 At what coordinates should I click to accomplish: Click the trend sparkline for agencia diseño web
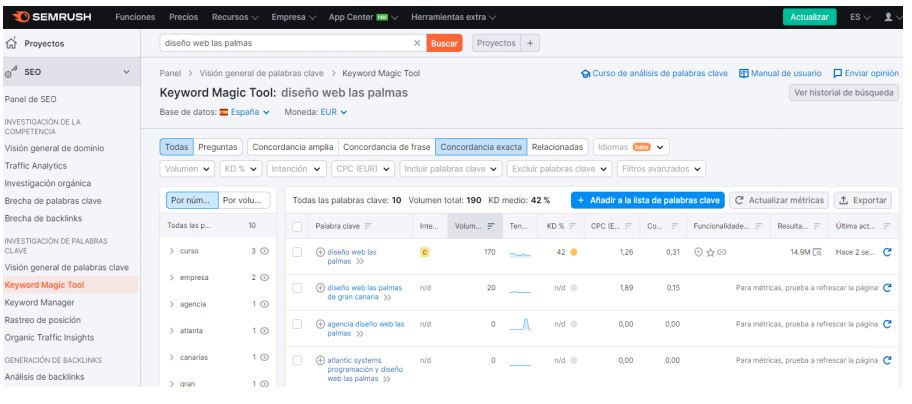coord(520,324)
